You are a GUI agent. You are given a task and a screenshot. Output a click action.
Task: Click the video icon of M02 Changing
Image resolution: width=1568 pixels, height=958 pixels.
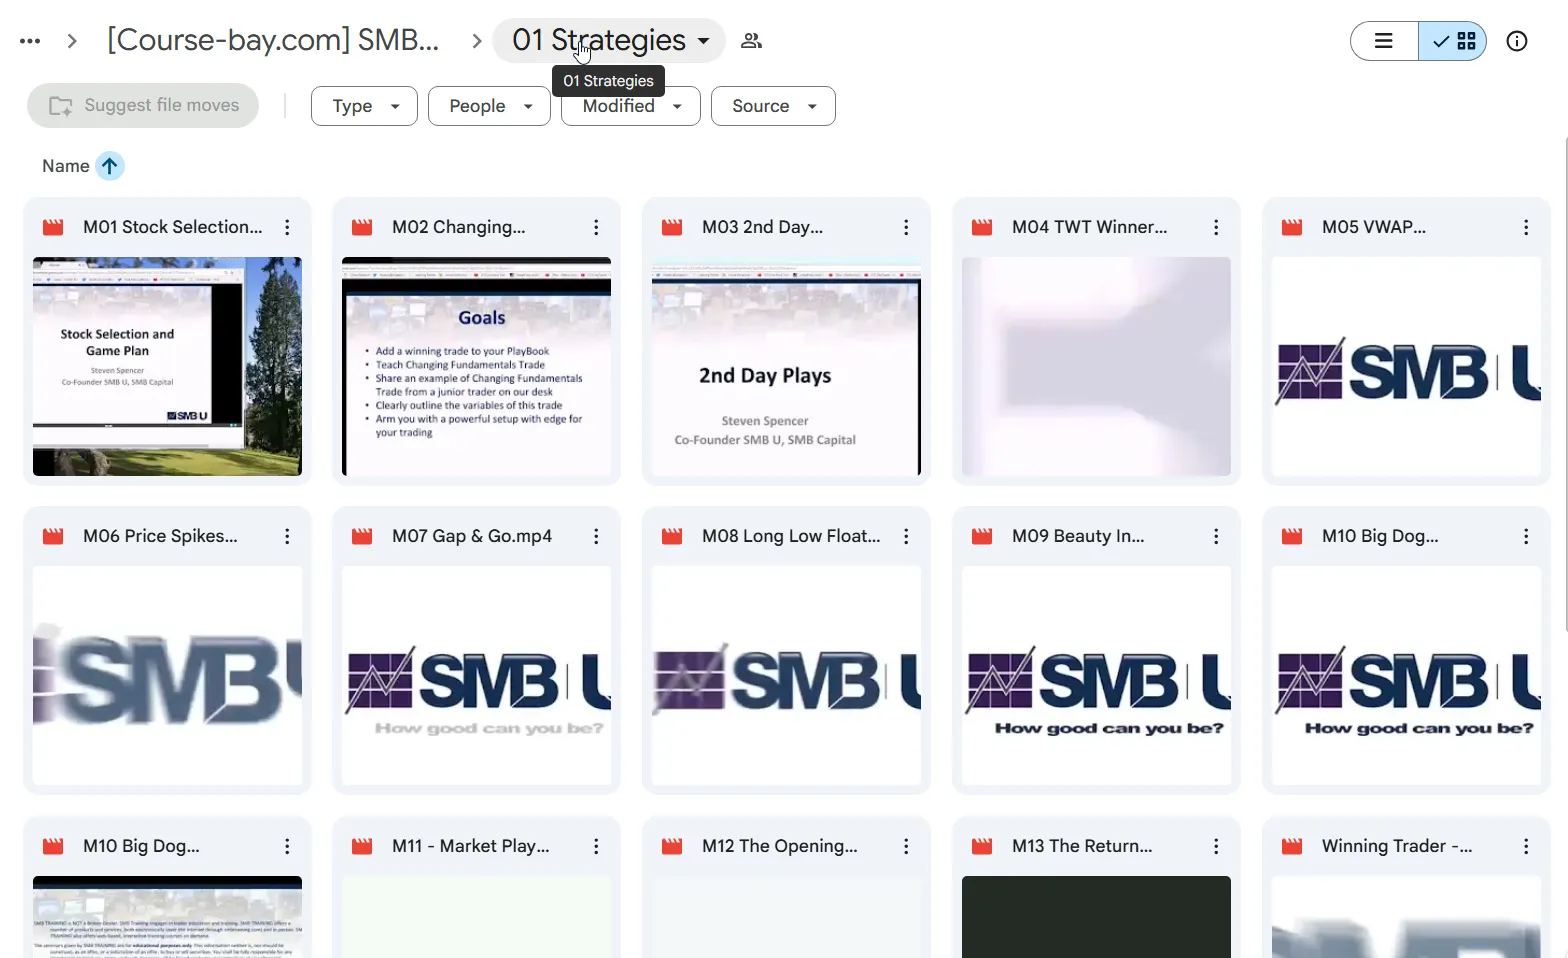point(362,228)
